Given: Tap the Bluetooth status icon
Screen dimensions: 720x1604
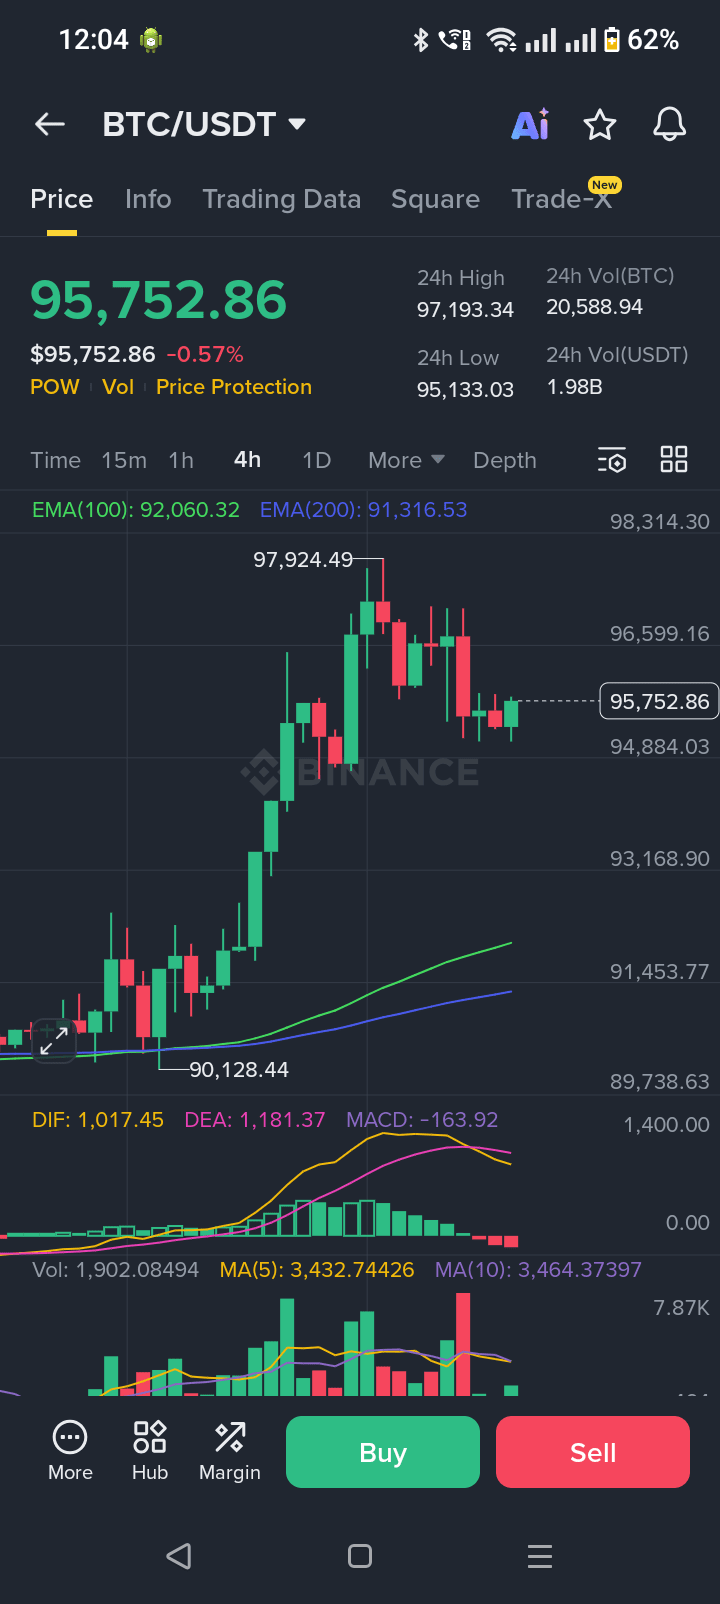Looking at the screenshot, I should (x=421, y=40).
